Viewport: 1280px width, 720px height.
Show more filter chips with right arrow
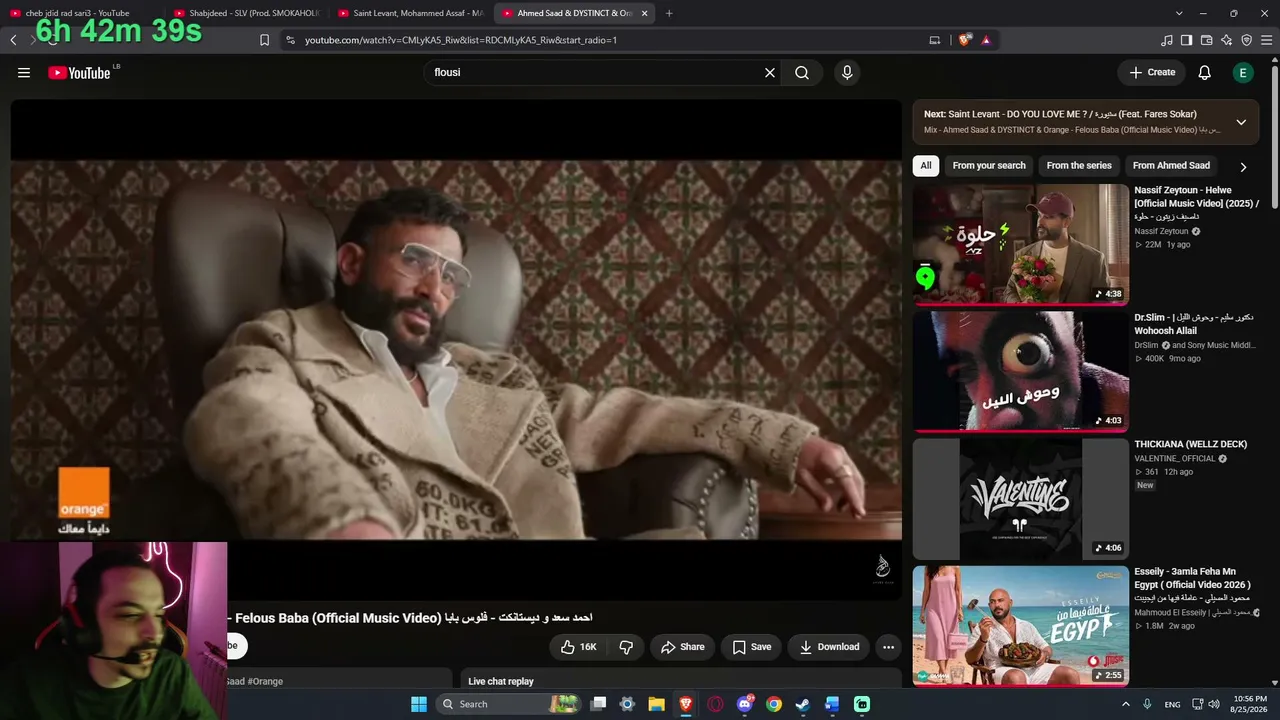click(x=1243, y=167)
